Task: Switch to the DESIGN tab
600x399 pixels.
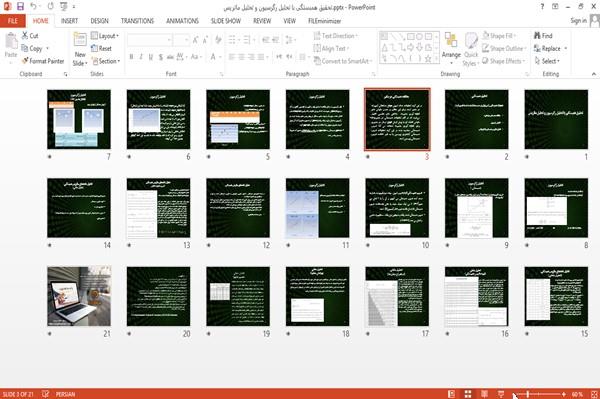Action: (99, 21)
